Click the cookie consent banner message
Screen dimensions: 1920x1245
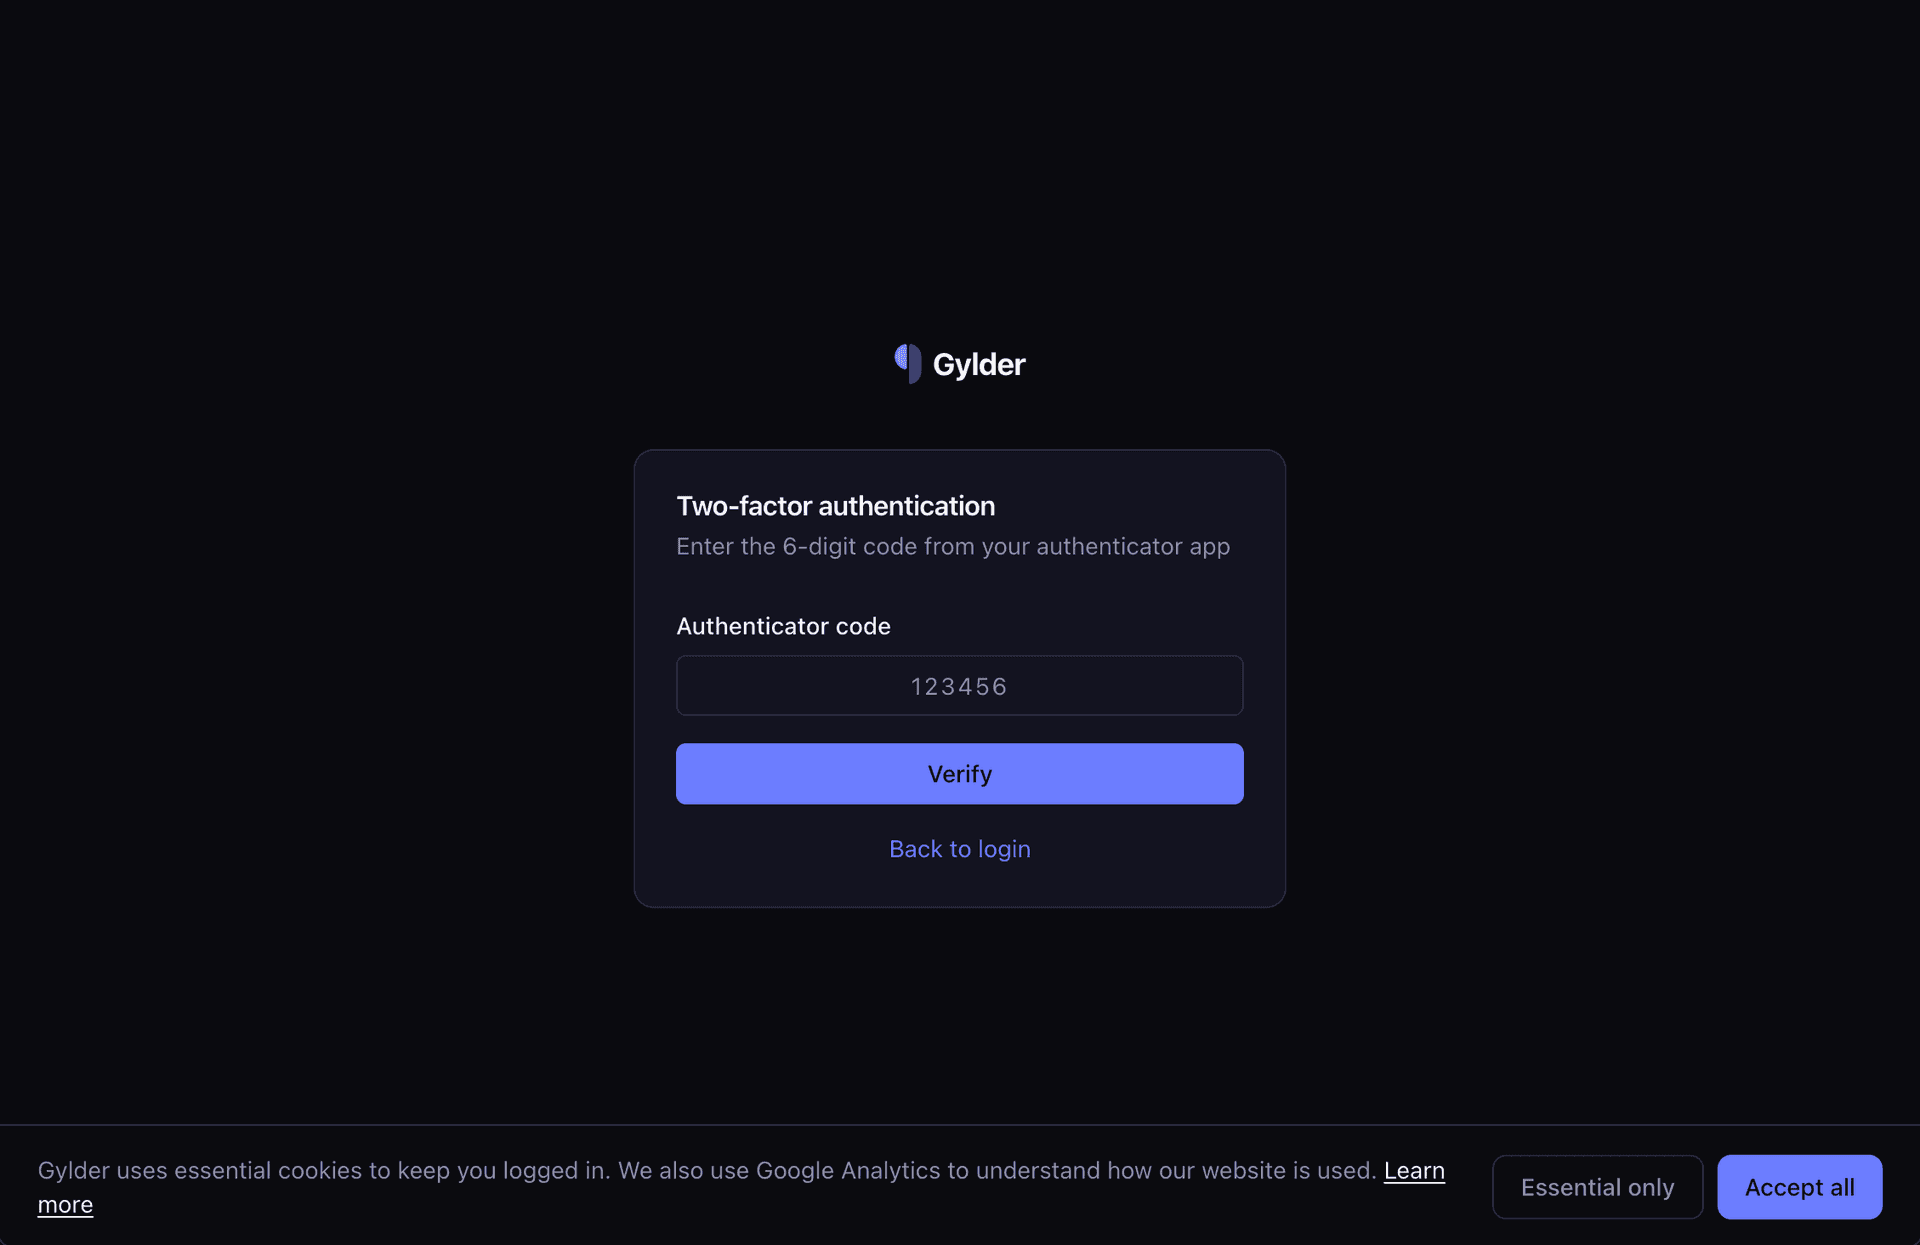pos(700,1170)
